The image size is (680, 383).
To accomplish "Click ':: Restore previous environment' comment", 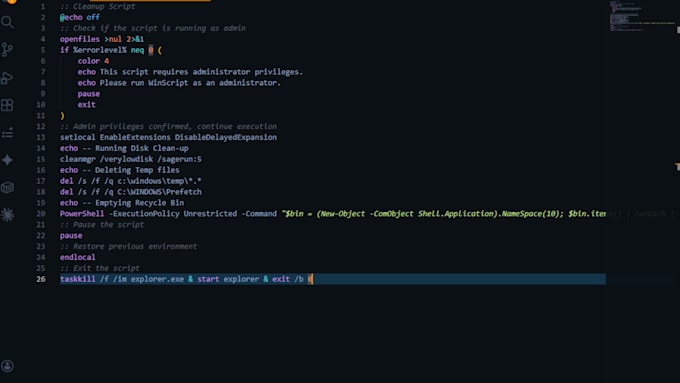I will (x=128, y=246).
